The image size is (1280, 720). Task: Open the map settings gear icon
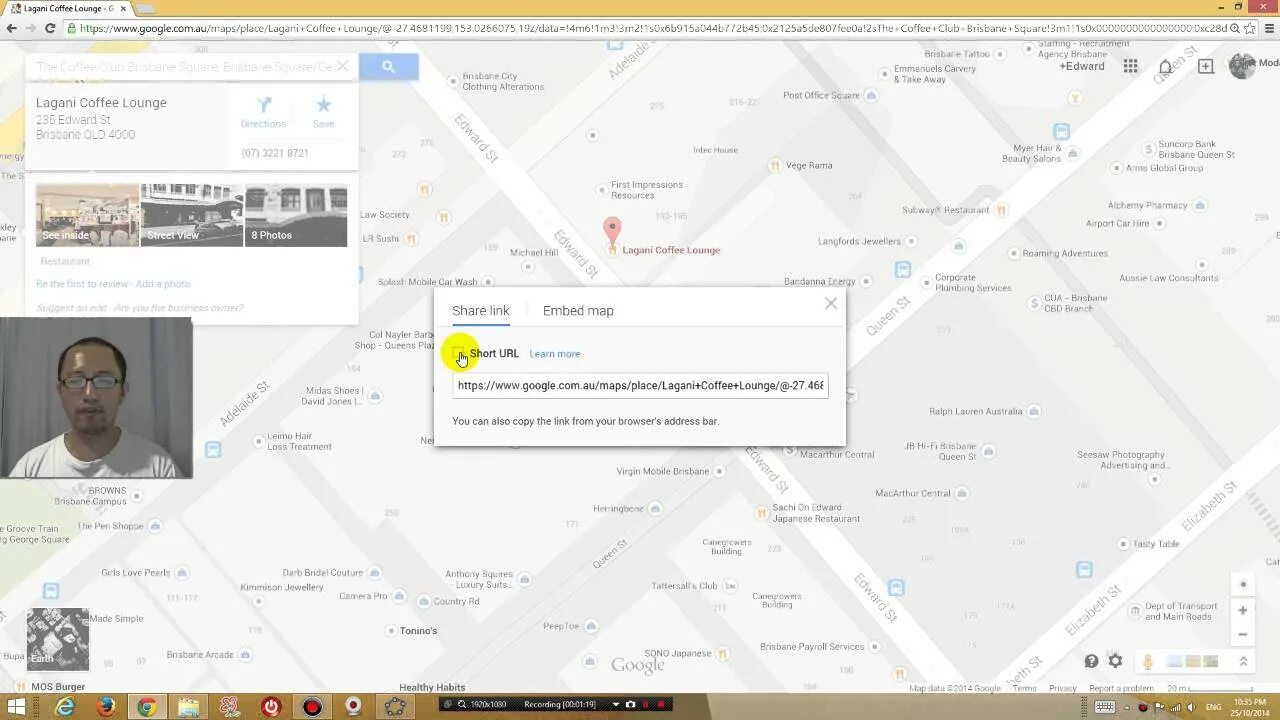1114,661
